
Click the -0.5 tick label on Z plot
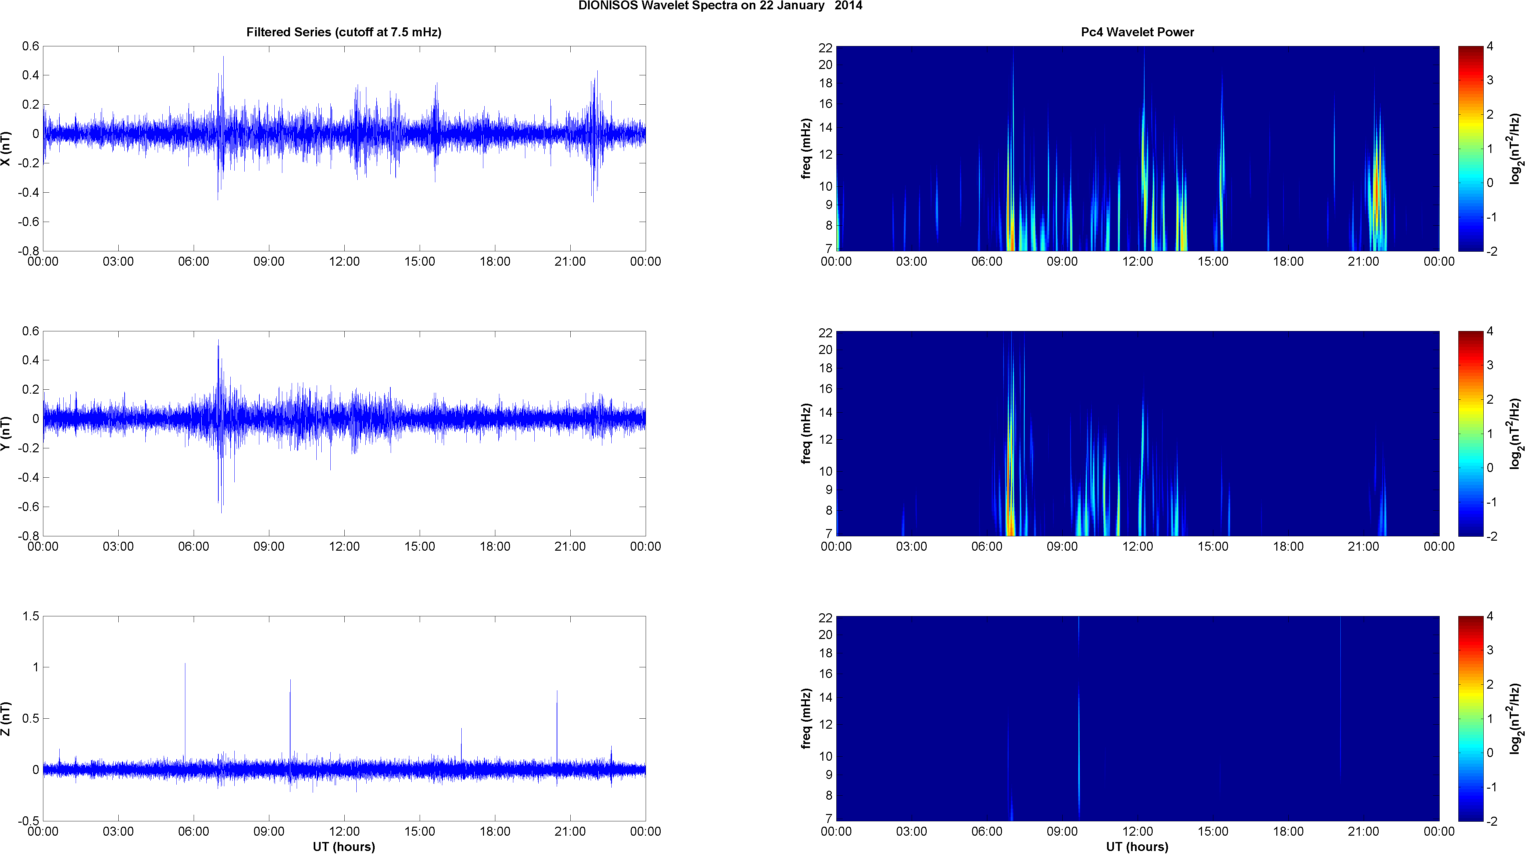[29, 821]
